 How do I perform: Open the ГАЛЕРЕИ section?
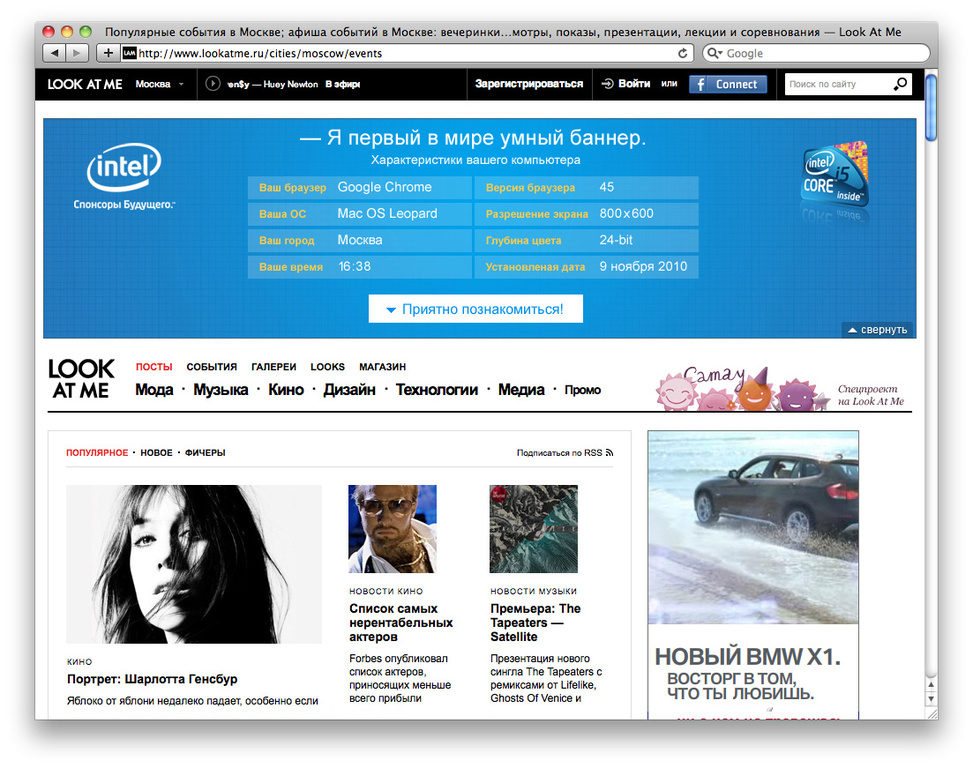pos(274,367)
